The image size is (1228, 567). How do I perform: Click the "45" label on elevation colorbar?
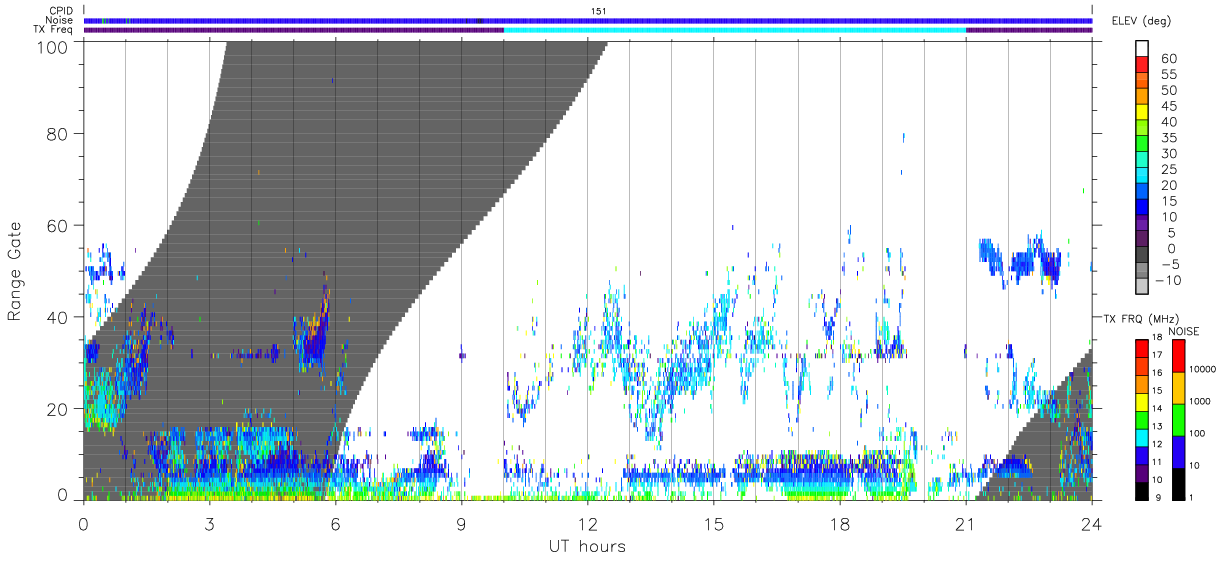(1168, 106)
